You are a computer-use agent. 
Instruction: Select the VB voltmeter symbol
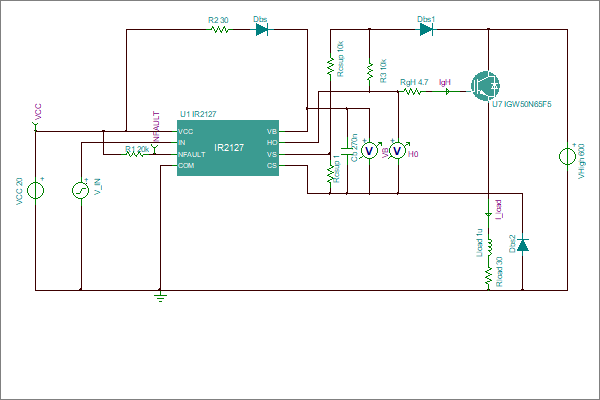369,151
